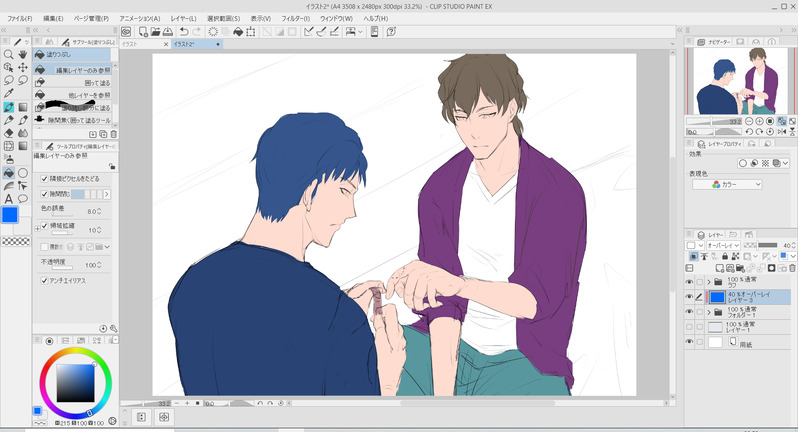
Task: Click the canvas horizontal scrollbar
Action: click(x=478, y=403)
